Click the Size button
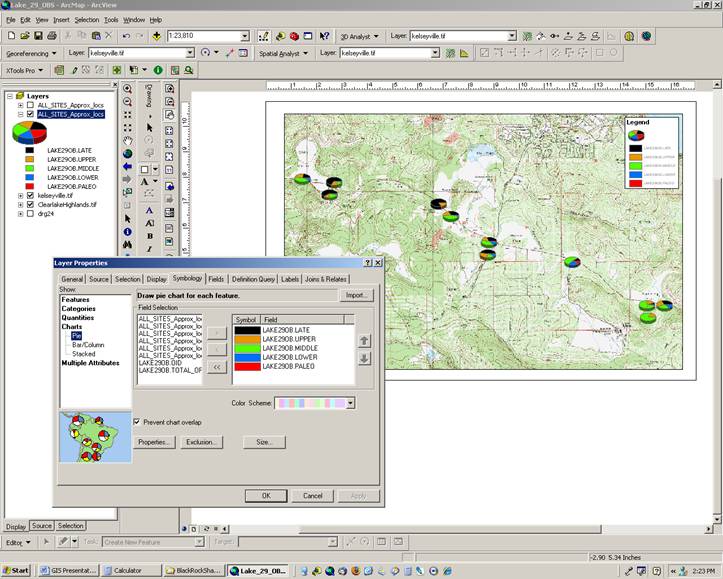This screenshot has height=579, width=723. pos(264,442)
